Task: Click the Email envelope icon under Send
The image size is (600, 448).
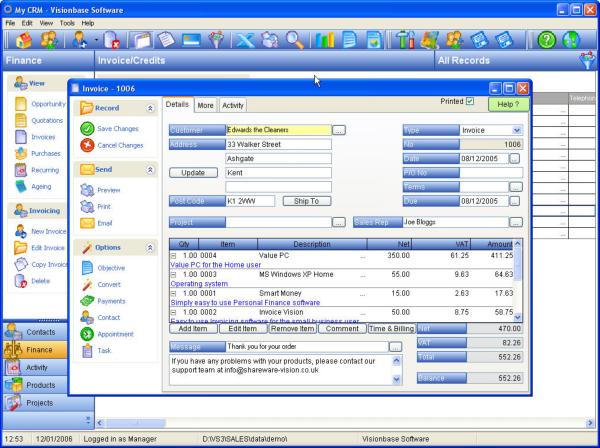Action: [x=87, y=223]
